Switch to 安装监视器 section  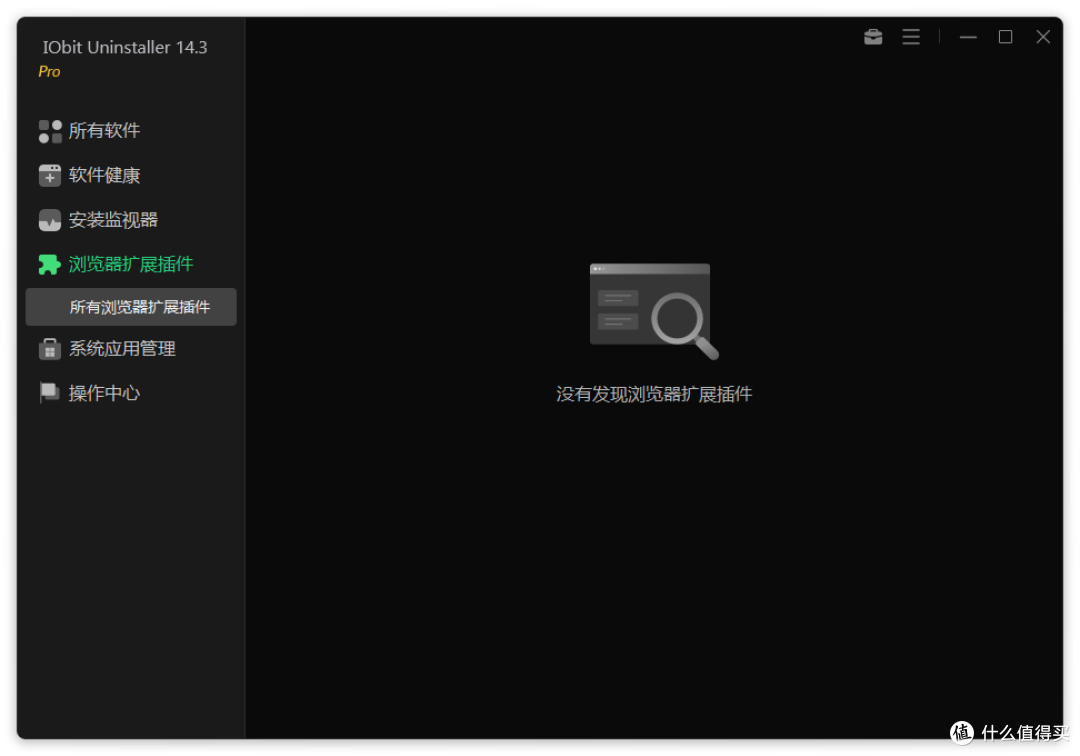click(113, 220)
